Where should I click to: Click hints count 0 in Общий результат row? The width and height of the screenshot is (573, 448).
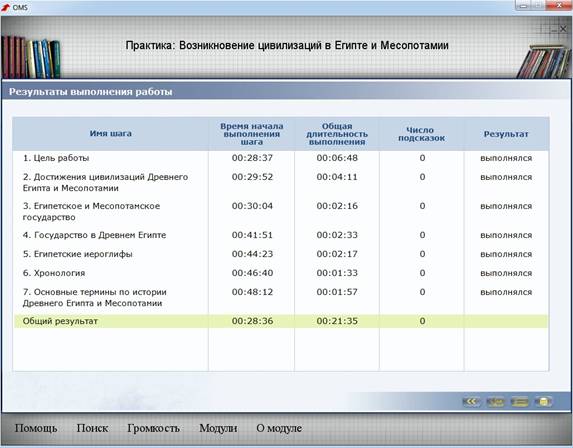pyautogui.click(x=422, y=321)
